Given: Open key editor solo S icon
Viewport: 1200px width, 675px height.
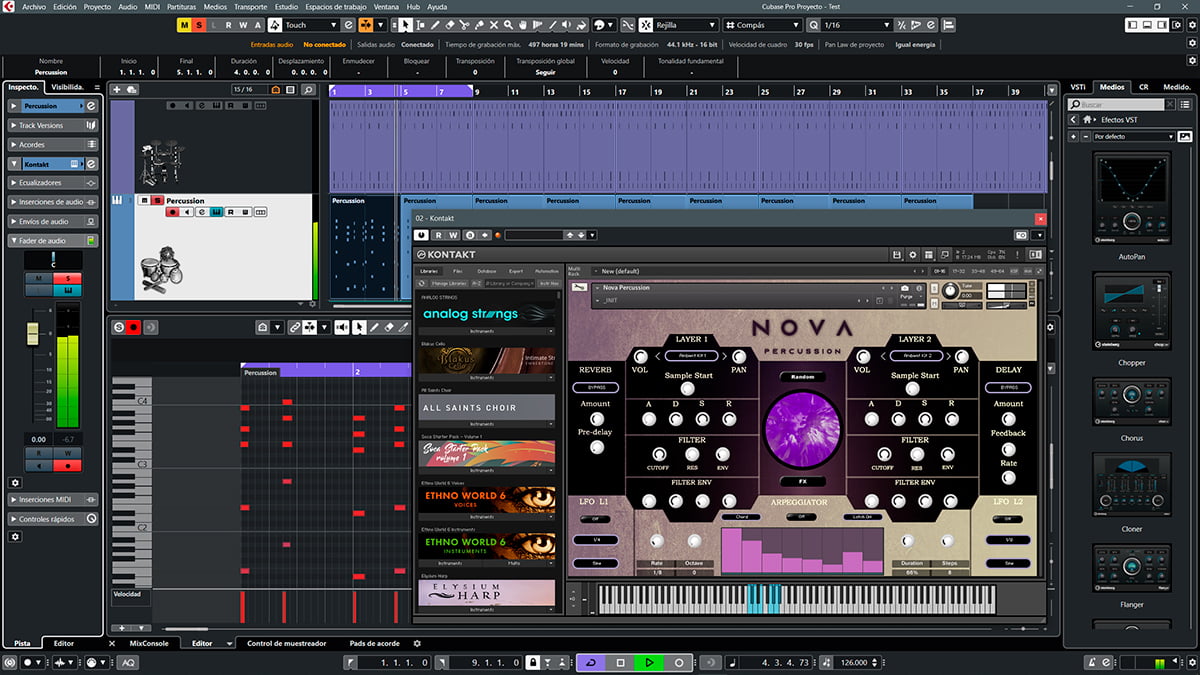Looking at the screenshot, I should [x=119, y=326].
